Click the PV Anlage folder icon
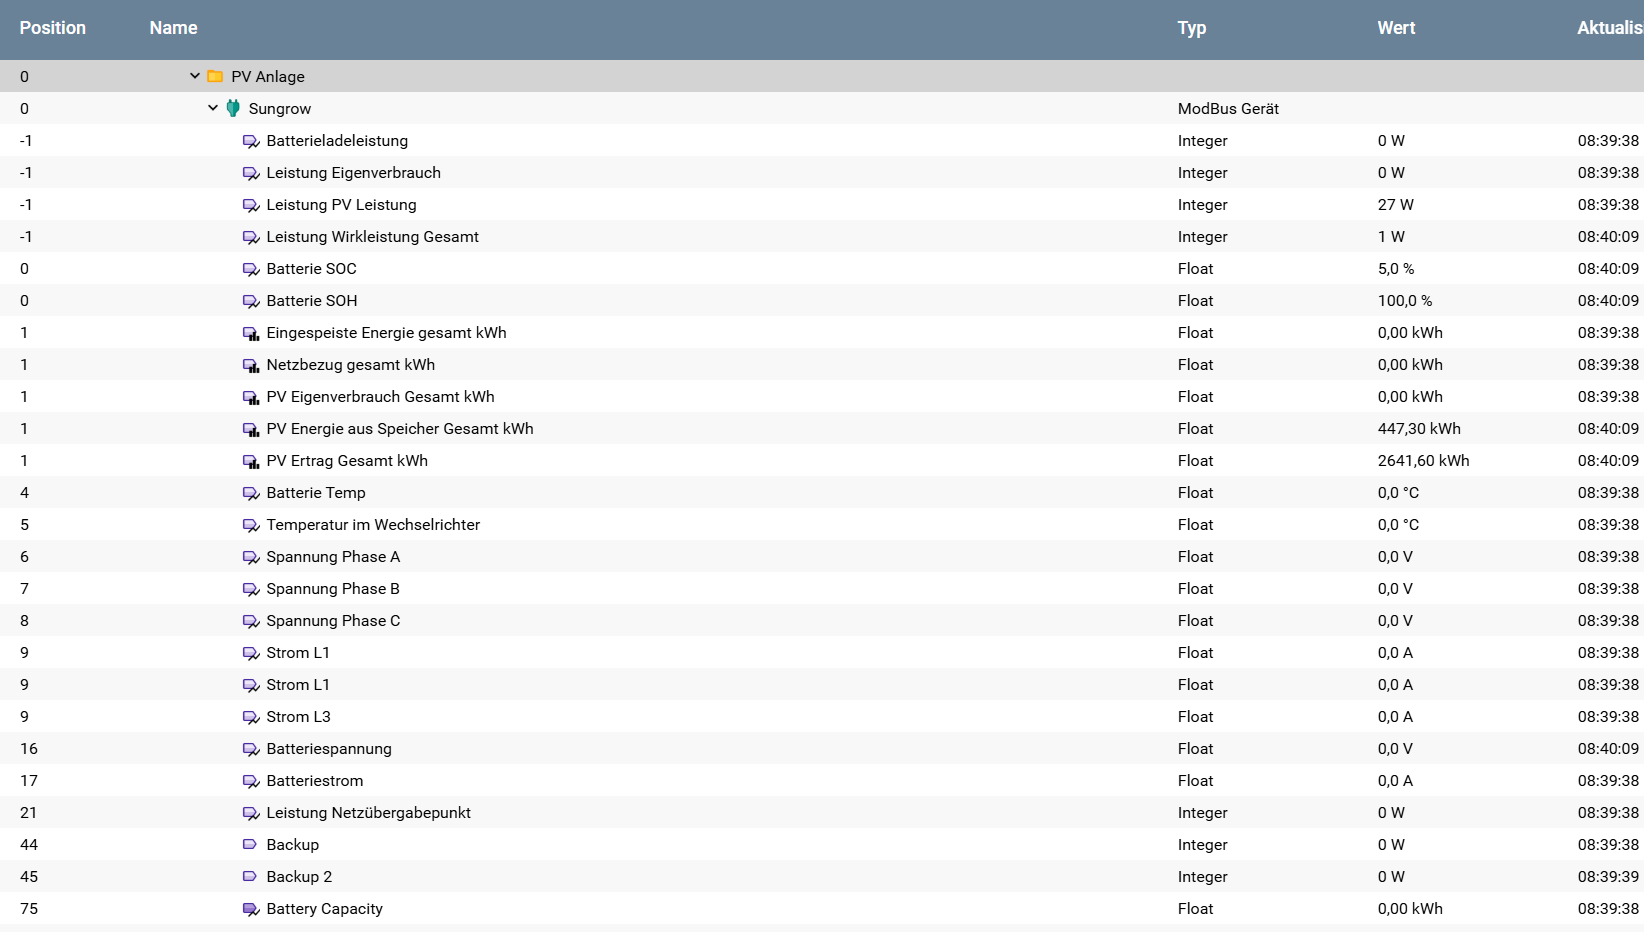The width and height of the screenshot is (1644, 932). 215,76
